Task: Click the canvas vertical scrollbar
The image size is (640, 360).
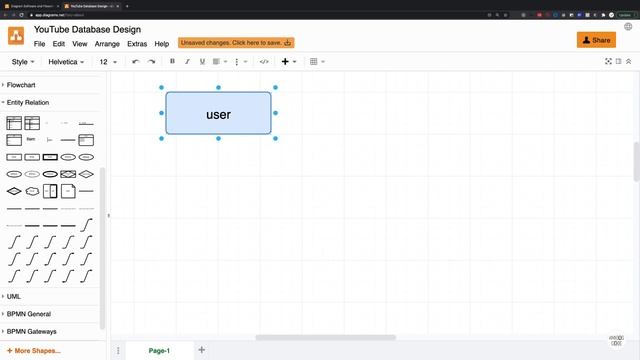Action: click(637, 162)
